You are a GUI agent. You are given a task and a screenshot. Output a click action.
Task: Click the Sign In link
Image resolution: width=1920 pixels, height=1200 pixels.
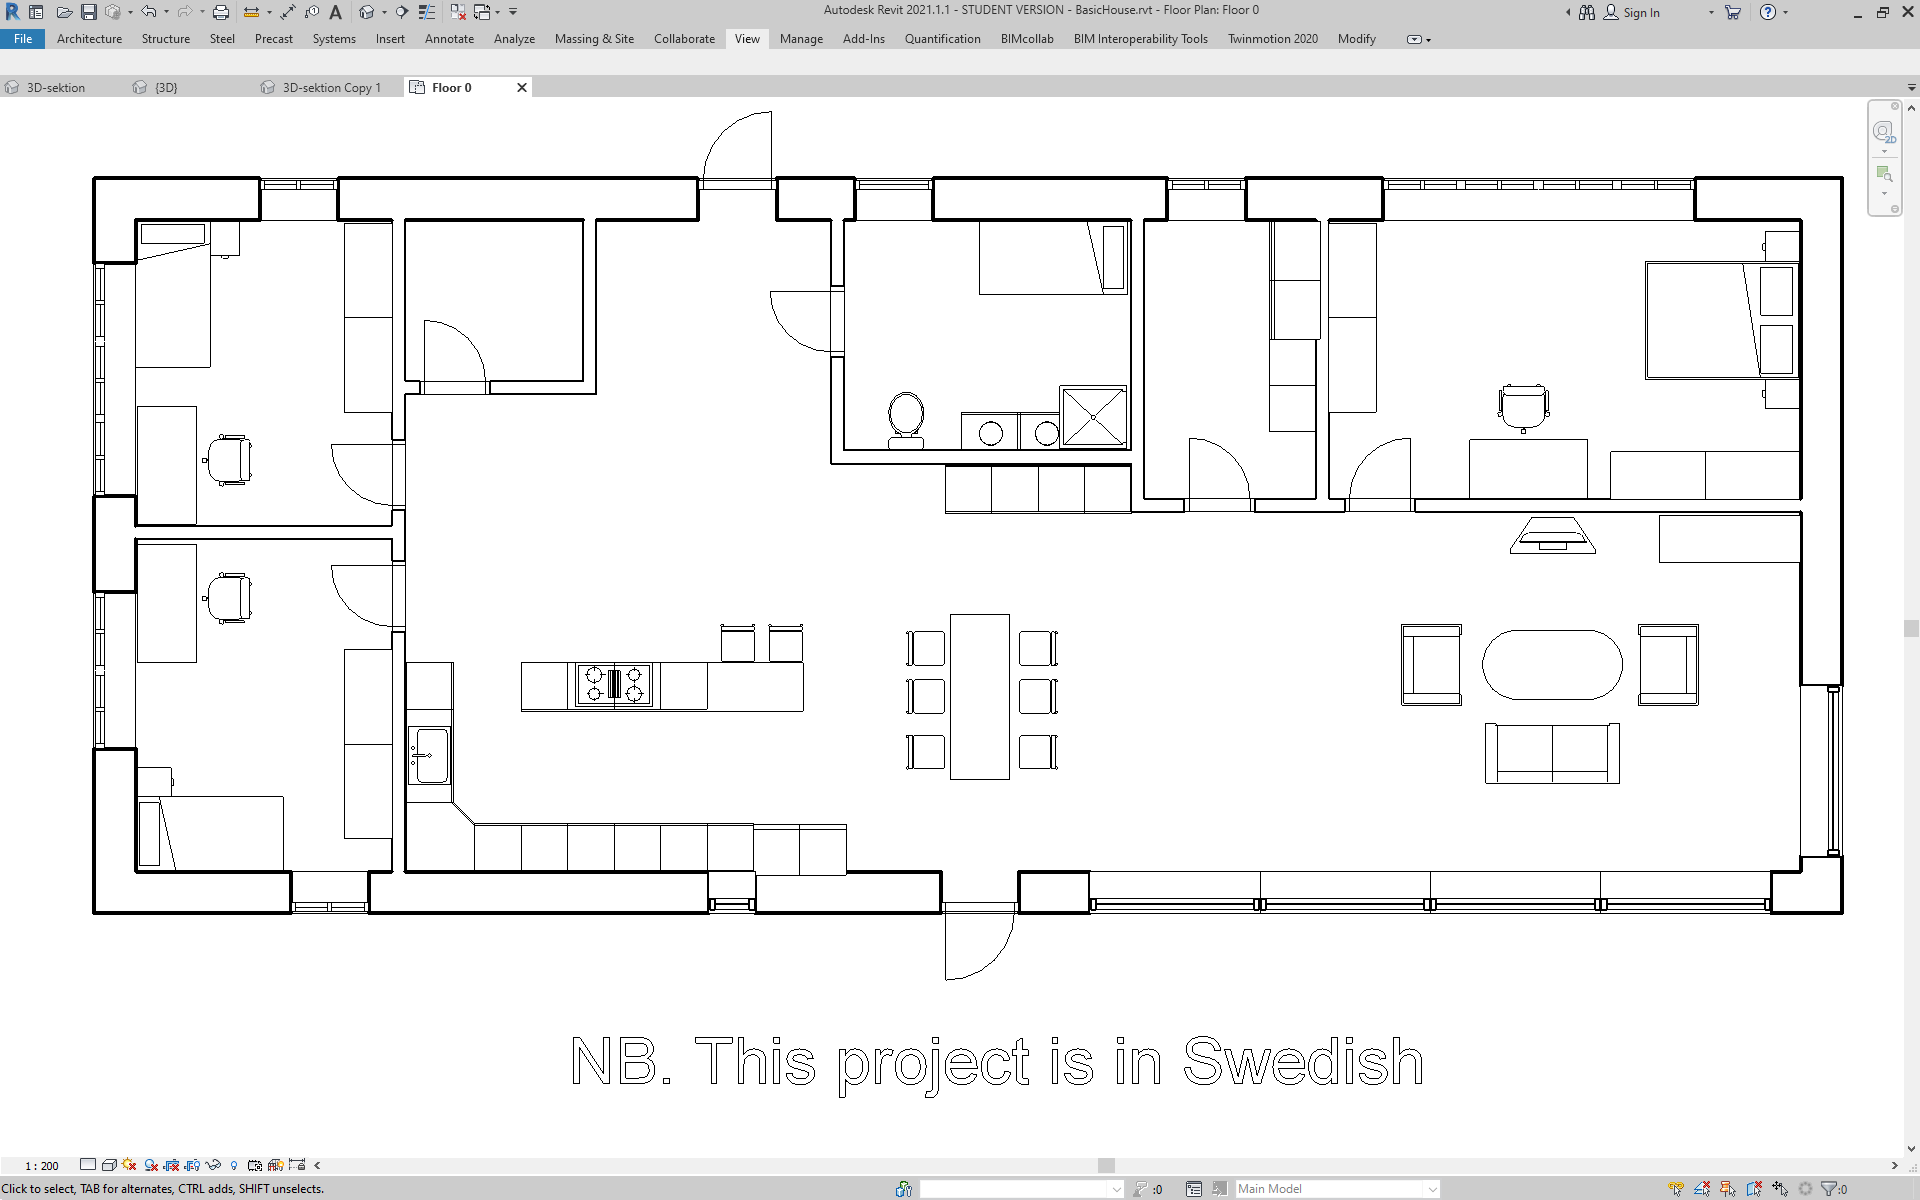tap(1642, 13)
